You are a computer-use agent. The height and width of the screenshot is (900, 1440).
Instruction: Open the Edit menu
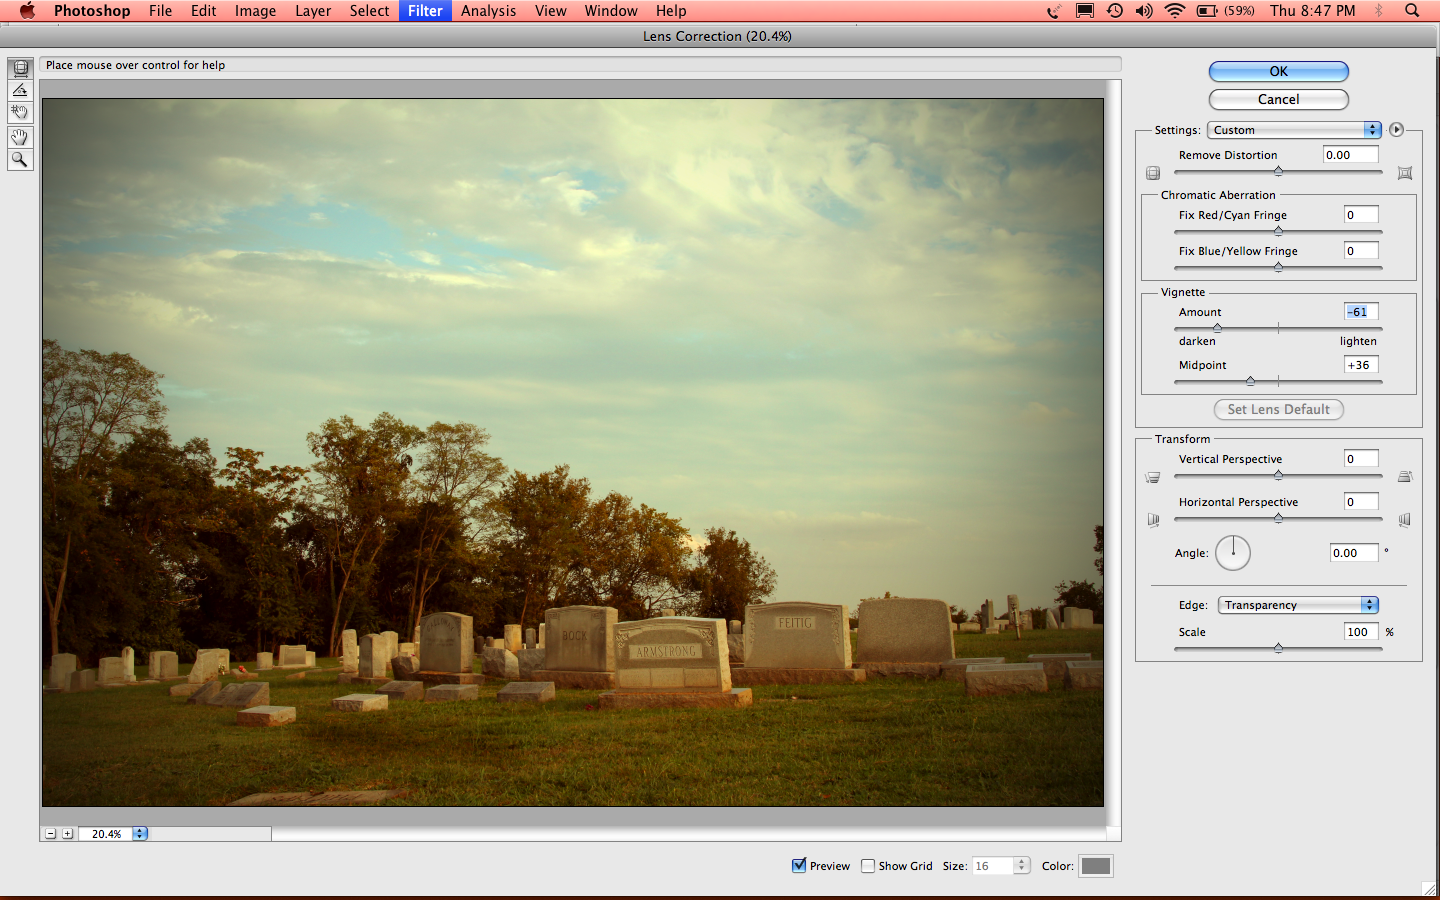coord(204,11)
